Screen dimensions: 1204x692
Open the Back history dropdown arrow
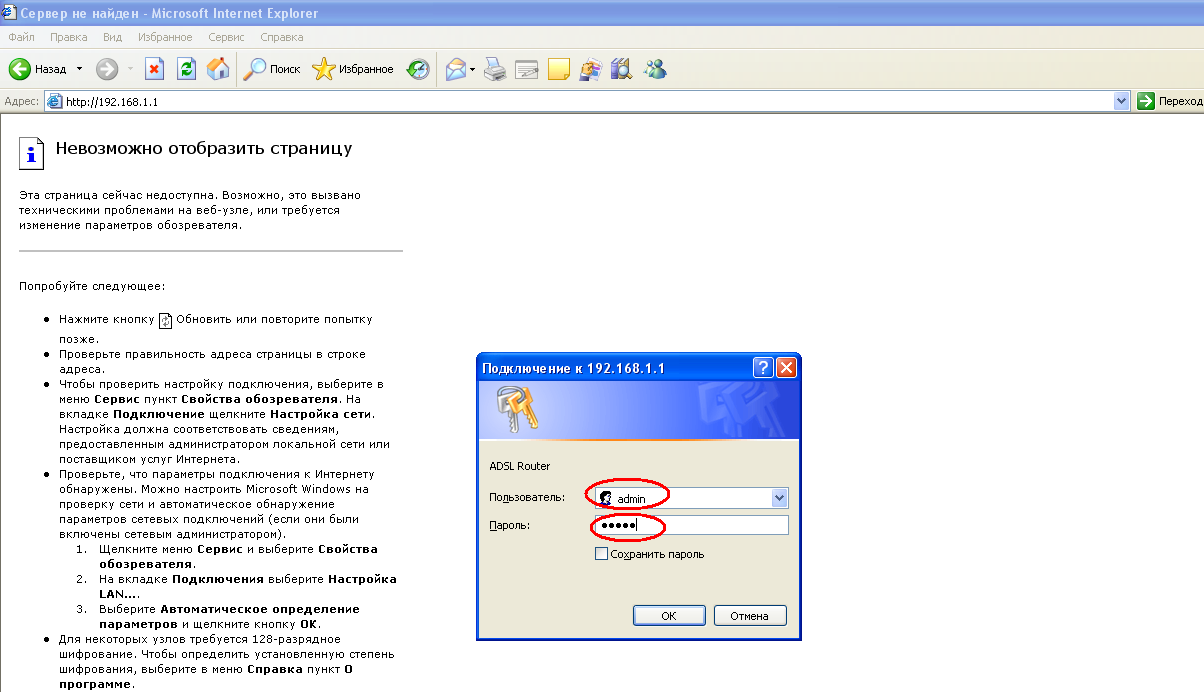pos(80,69)
